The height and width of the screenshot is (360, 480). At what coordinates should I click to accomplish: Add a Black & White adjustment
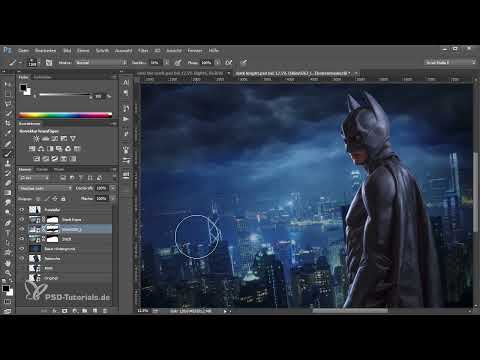point(50,149)
